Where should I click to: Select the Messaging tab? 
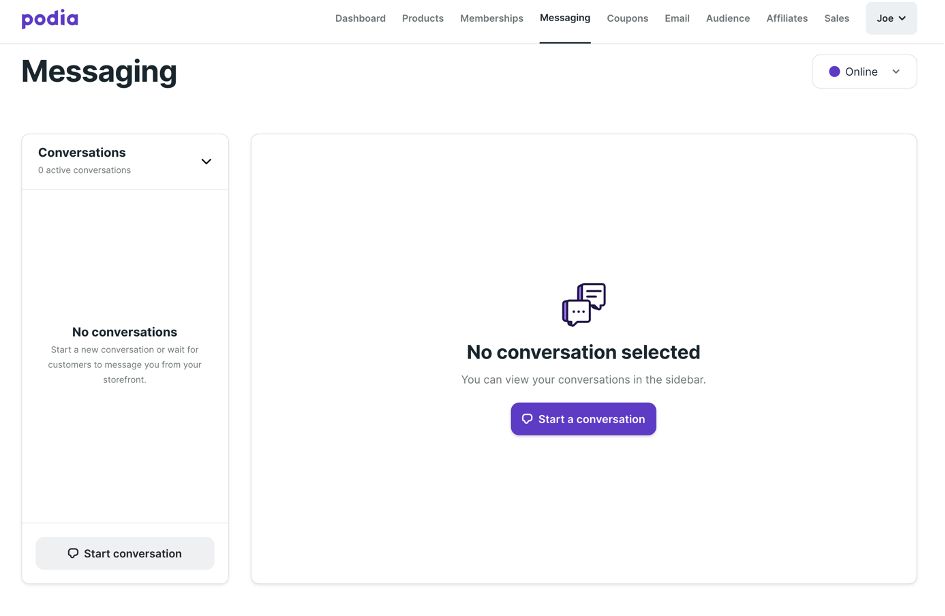(565, 18)
